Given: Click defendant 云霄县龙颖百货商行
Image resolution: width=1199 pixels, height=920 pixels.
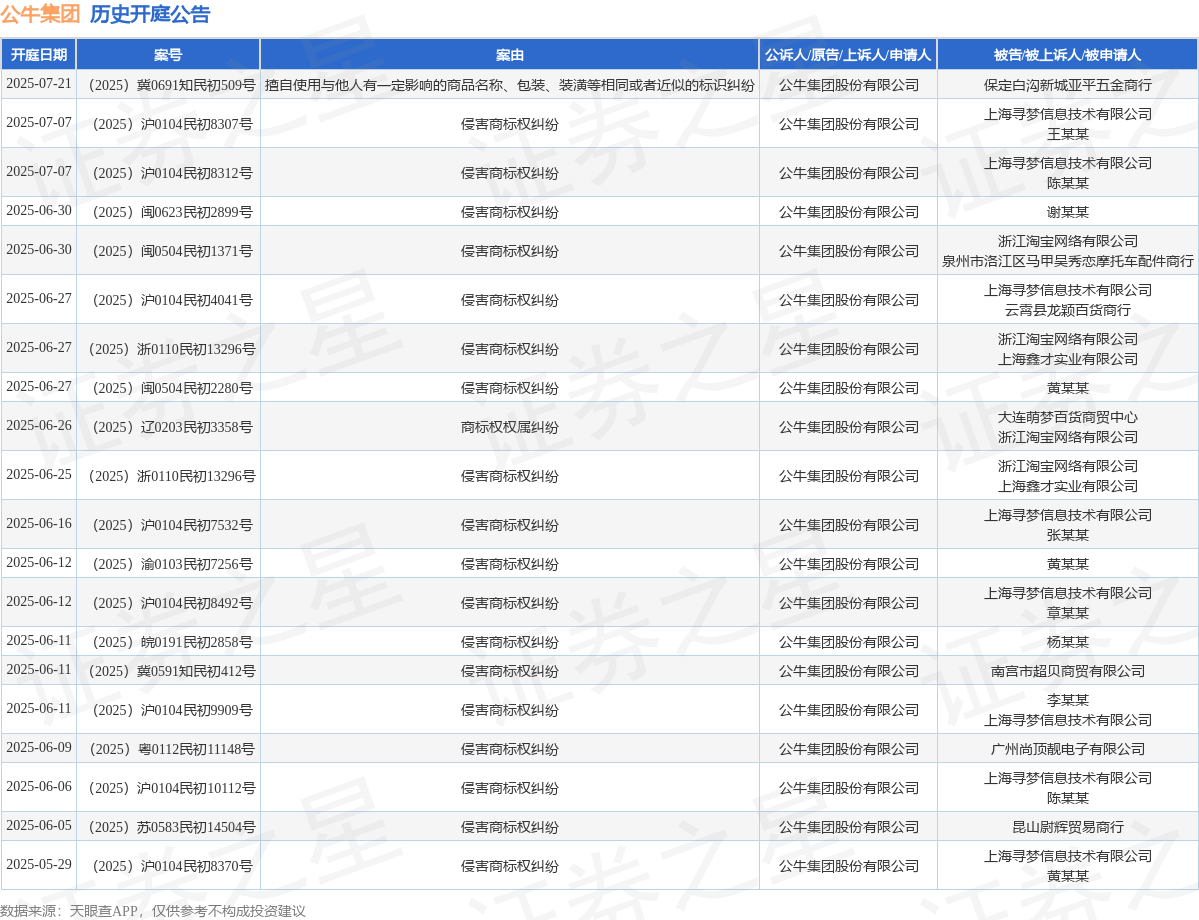Looking at the screenshot, I should click(x=1067, y=310).
